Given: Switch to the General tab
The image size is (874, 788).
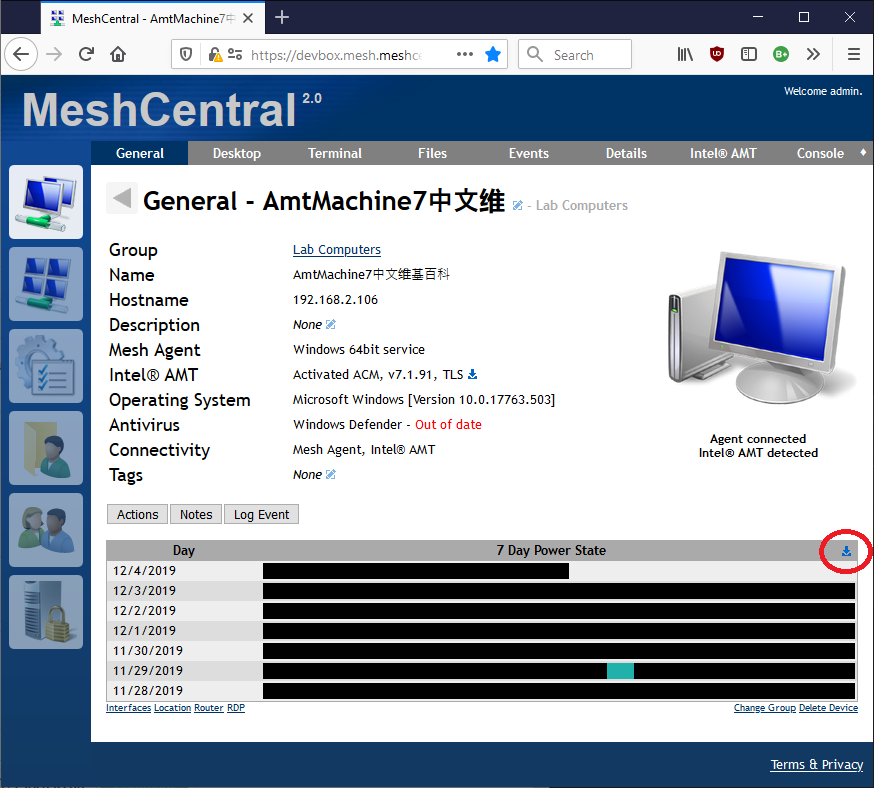Looking at the screenshot, I should (x=139, y=153).
